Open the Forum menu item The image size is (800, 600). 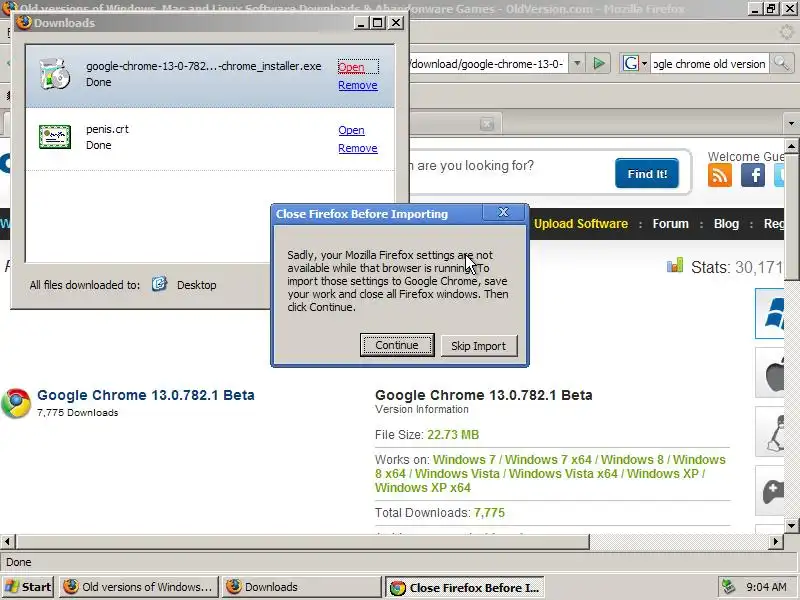[x=670, y=224]
